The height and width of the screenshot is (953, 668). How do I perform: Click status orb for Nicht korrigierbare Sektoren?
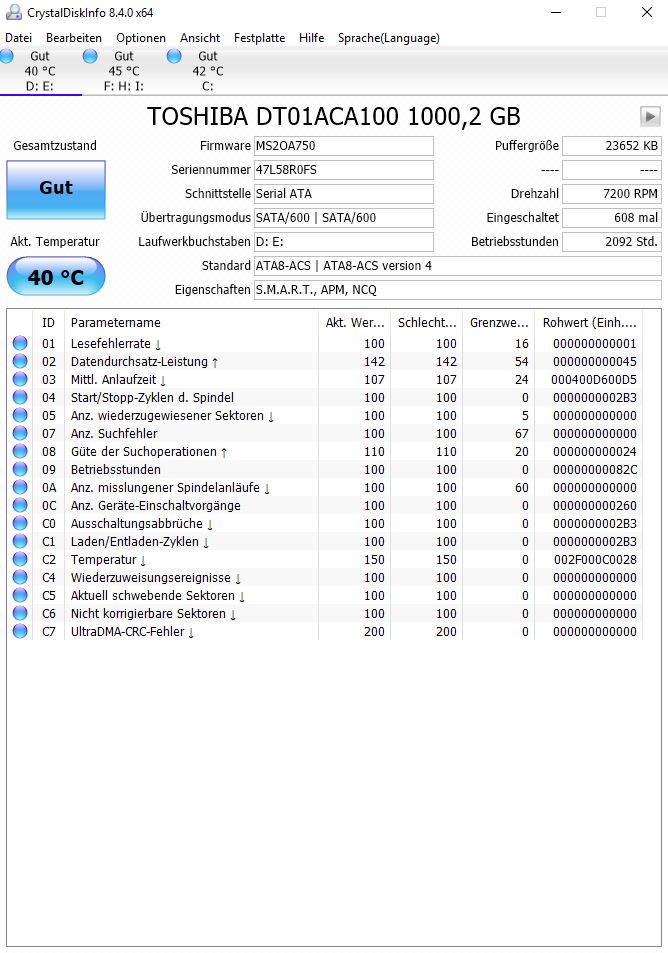pos(20,613)
